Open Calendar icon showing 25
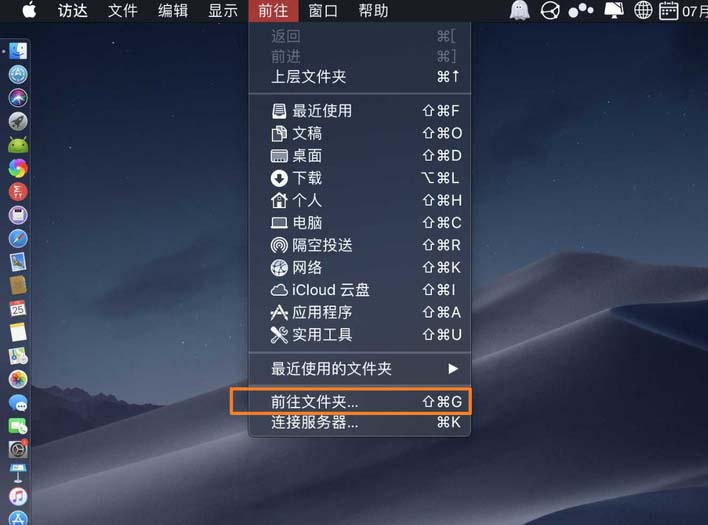This screenshot has height=525, width=708. (18, 309)
